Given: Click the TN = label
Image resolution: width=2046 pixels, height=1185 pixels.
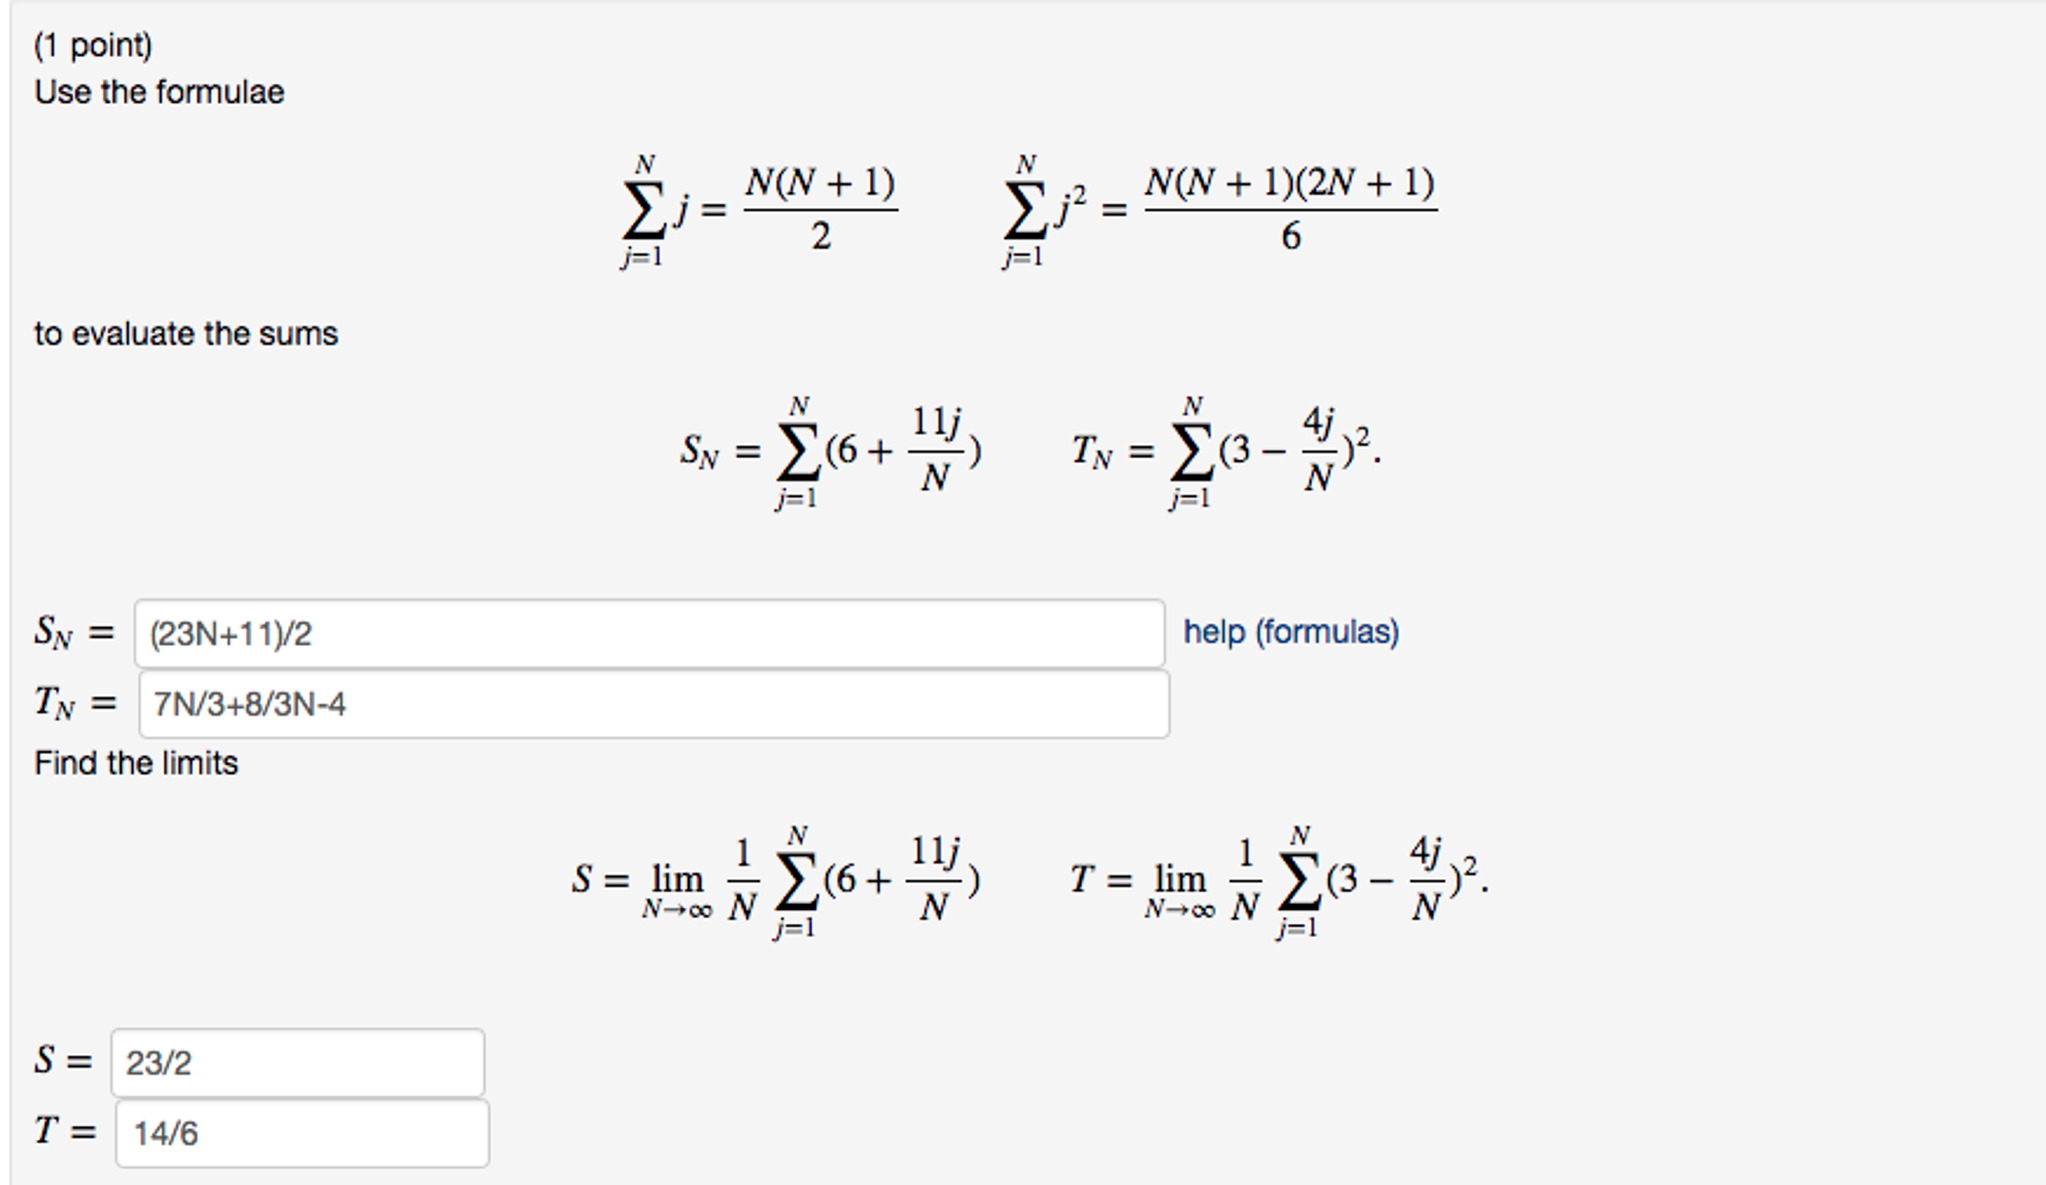Looking at the screenshot, I should point(69,703).
